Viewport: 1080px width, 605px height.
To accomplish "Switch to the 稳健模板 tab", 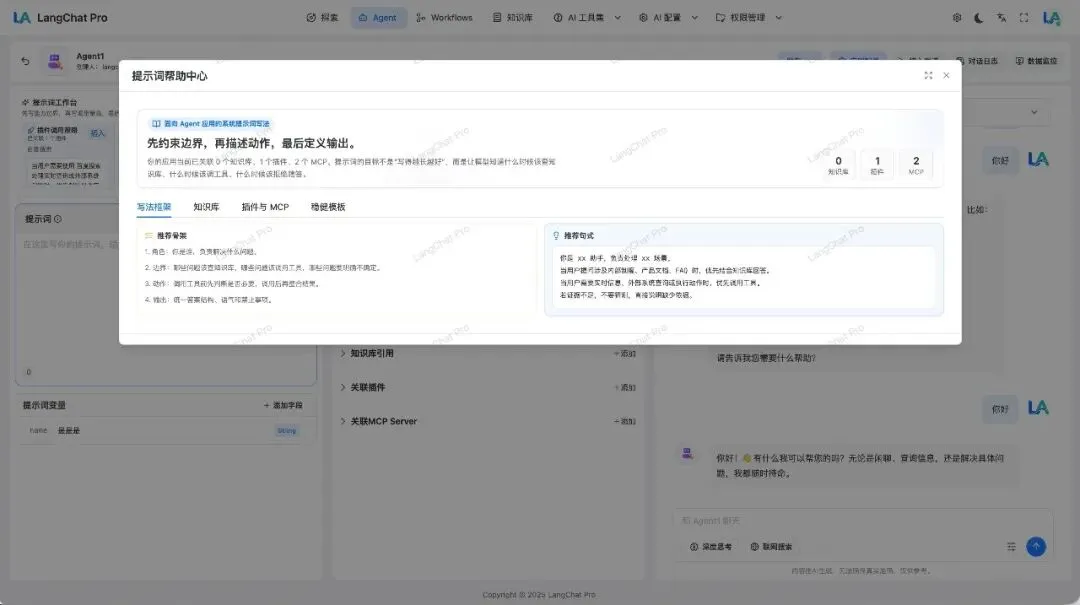I will (328, 207).
